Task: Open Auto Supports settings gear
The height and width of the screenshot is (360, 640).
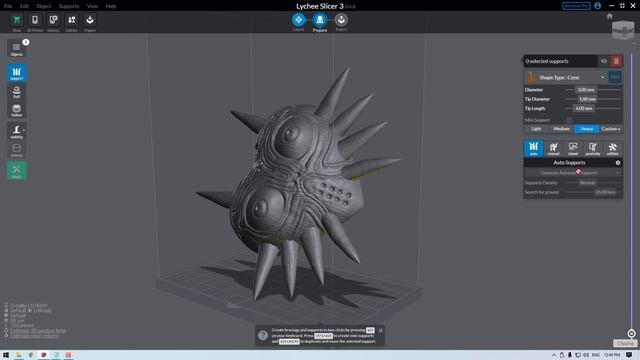Action: (618, 163)
